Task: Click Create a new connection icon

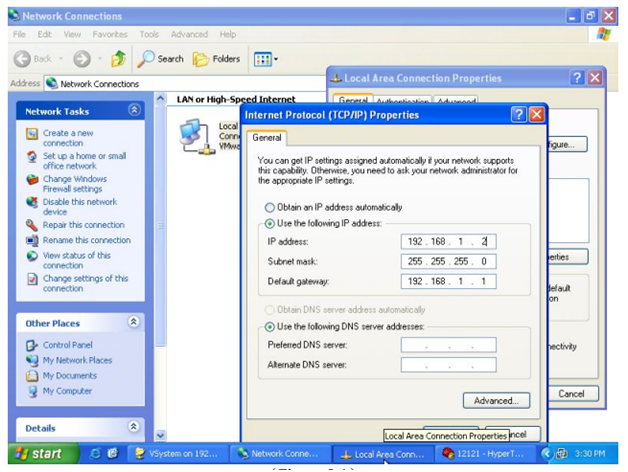Action: click(32, 134)
